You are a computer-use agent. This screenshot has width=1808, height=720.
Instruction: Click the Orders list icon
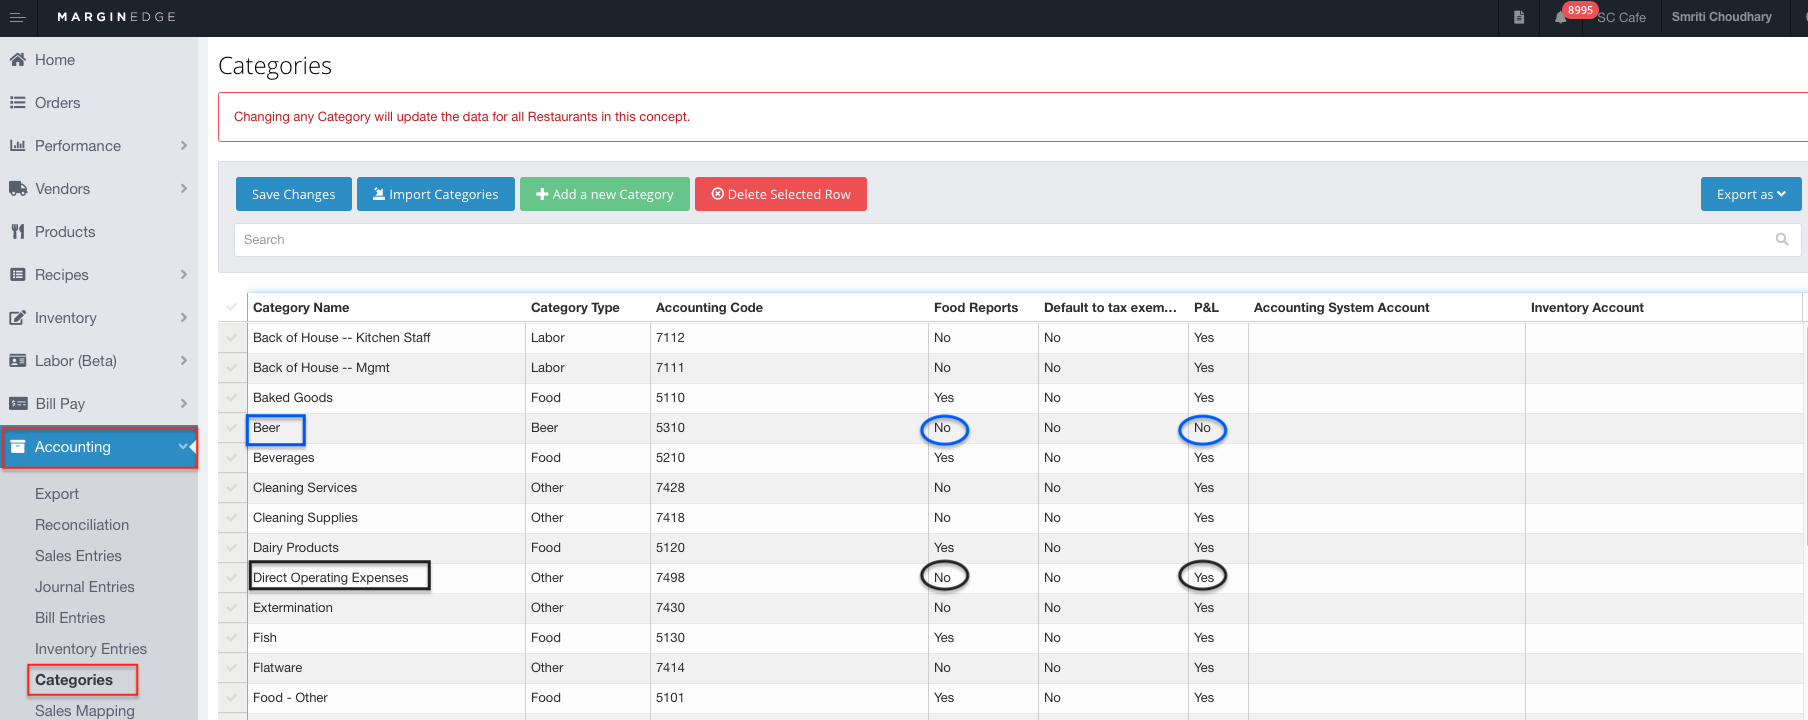click(17, 103)
